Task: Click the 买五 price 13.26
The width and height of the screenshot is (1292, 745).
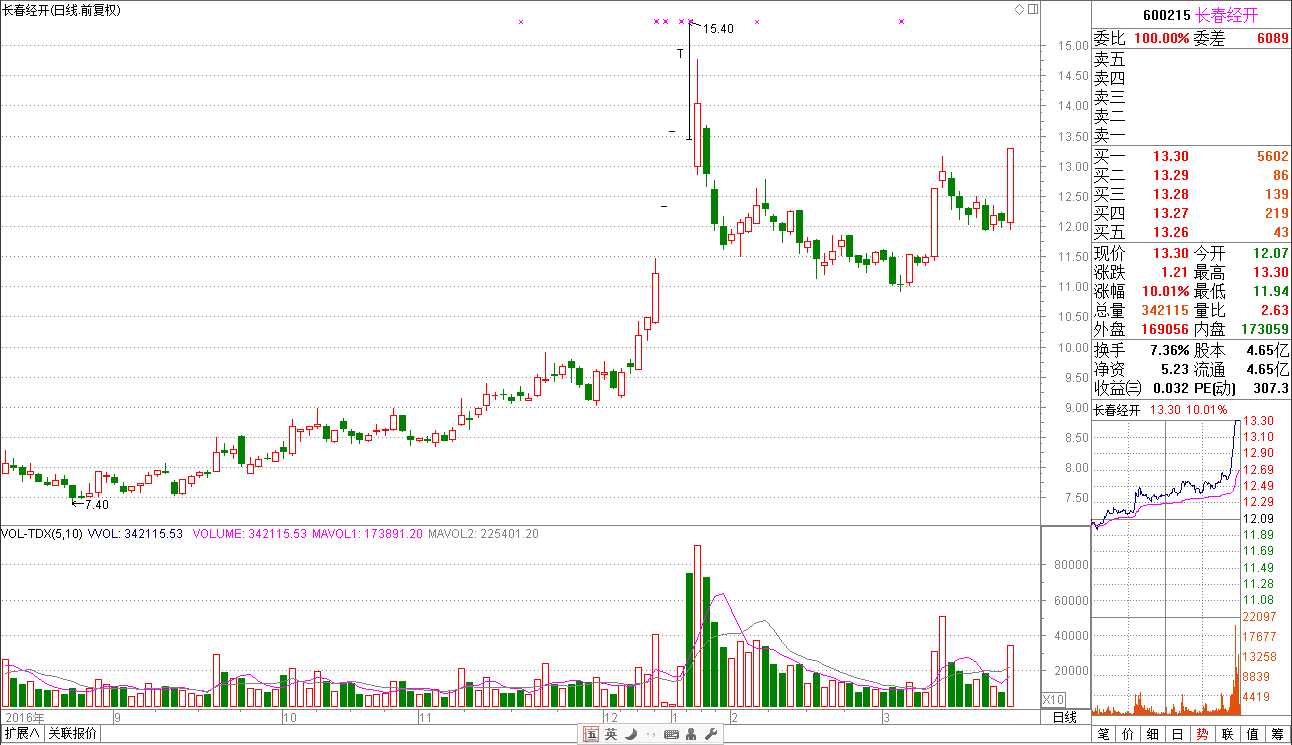Action: coord(1170,232)
